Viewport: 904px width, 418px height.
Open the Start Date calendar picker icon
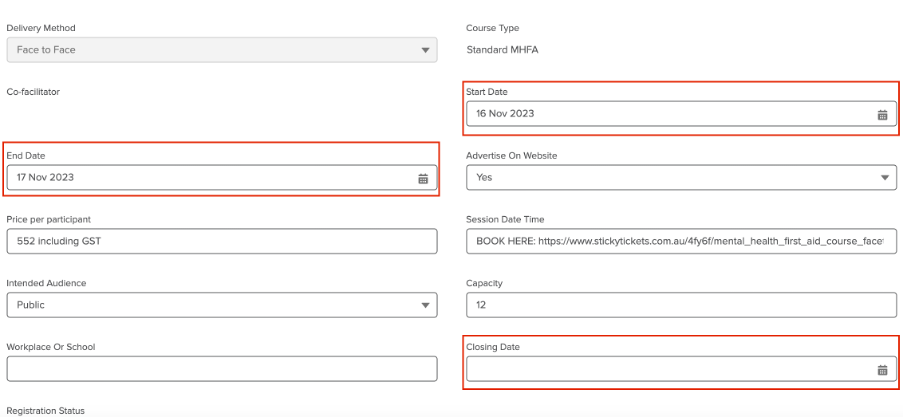click(x=882, y=114)
